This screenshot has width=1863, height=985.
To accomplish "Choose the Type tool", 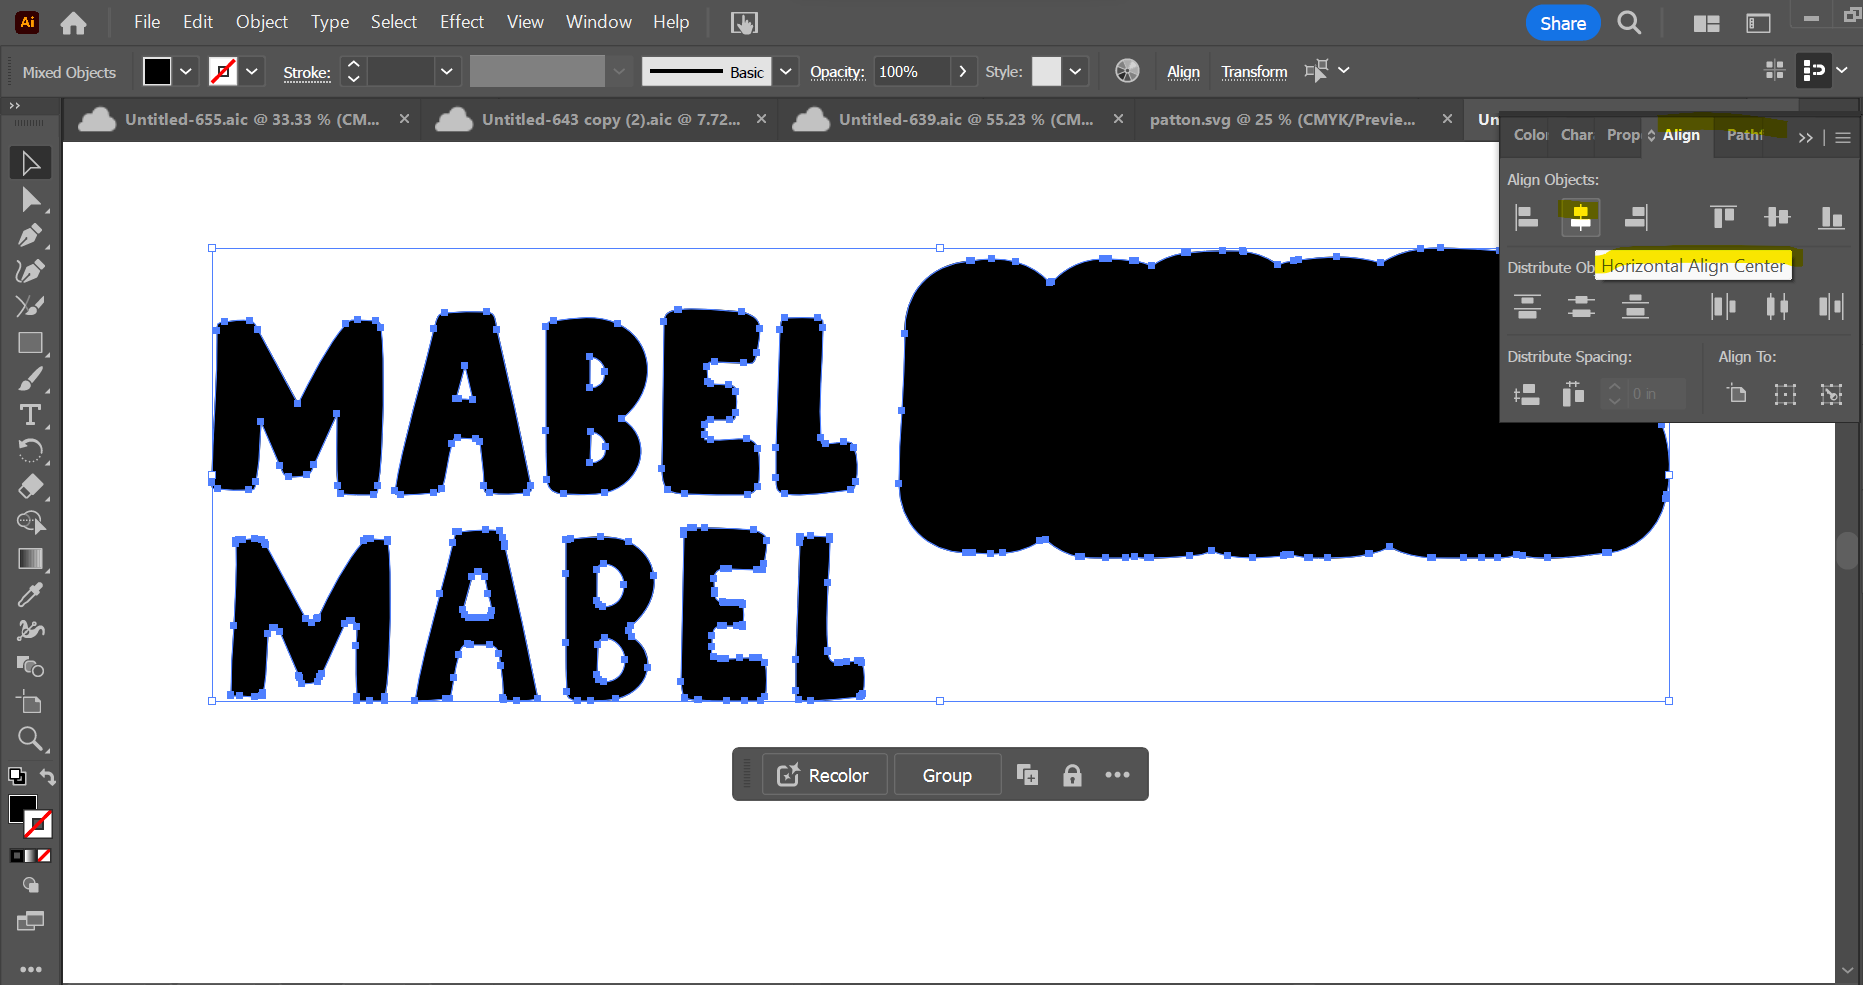I will click(x=30, y=415).
